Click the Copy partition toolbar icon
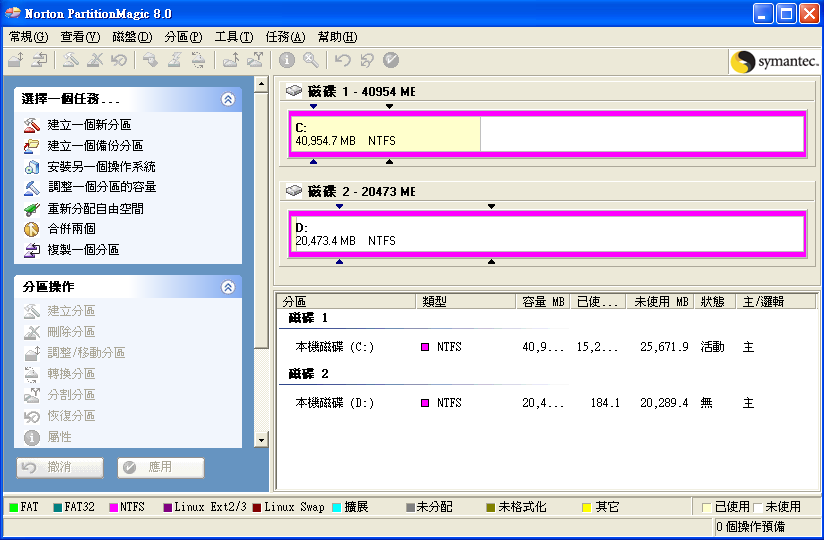 [39, 60]
